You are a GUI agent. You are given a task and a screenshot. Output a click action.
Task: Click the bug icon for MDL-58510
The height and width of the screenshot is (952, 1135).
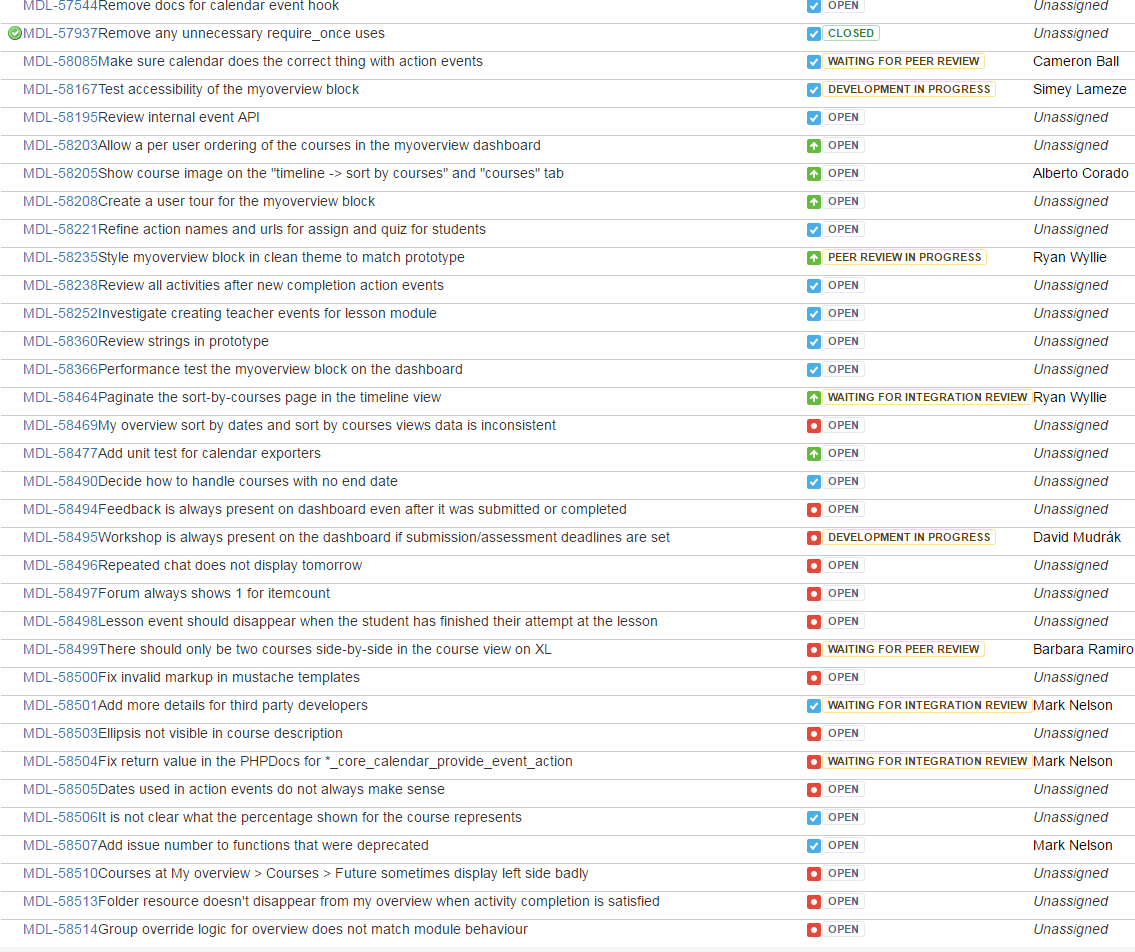point(814,874)
